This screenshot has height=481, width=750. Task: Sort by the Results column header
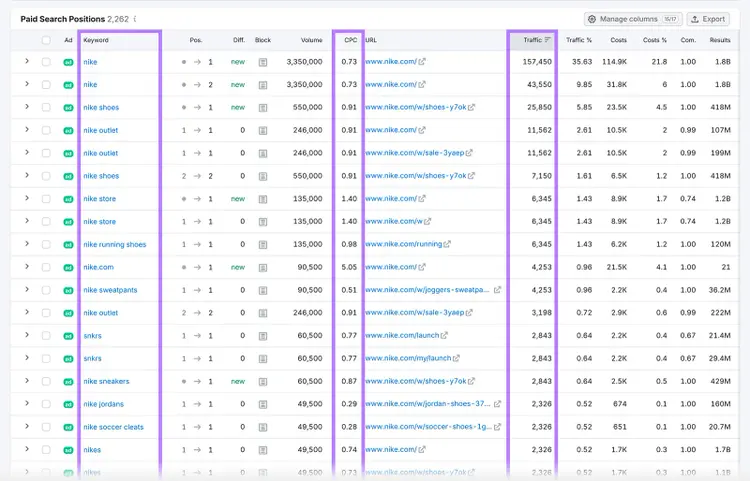720,40
